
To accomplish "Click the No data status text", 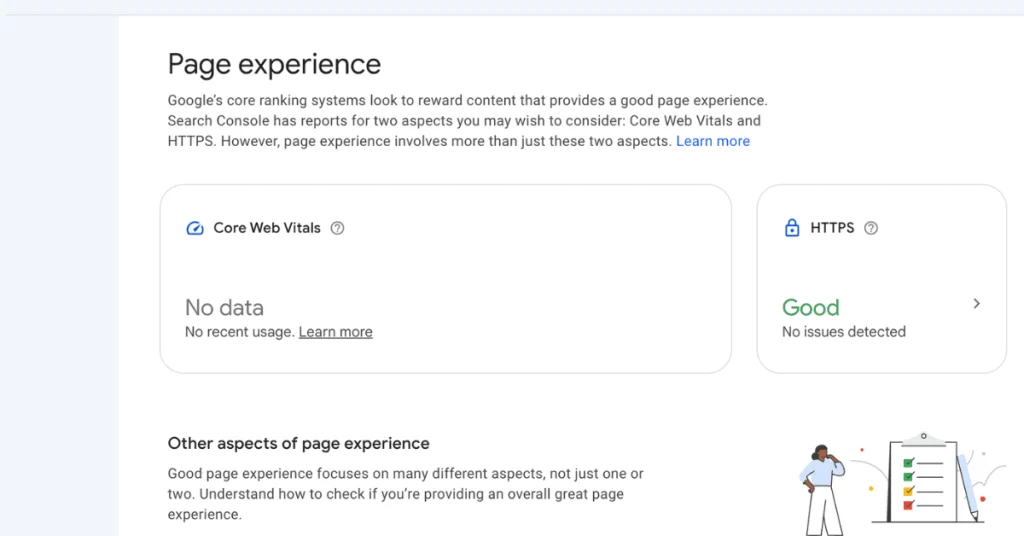I will tap(224, 307).
